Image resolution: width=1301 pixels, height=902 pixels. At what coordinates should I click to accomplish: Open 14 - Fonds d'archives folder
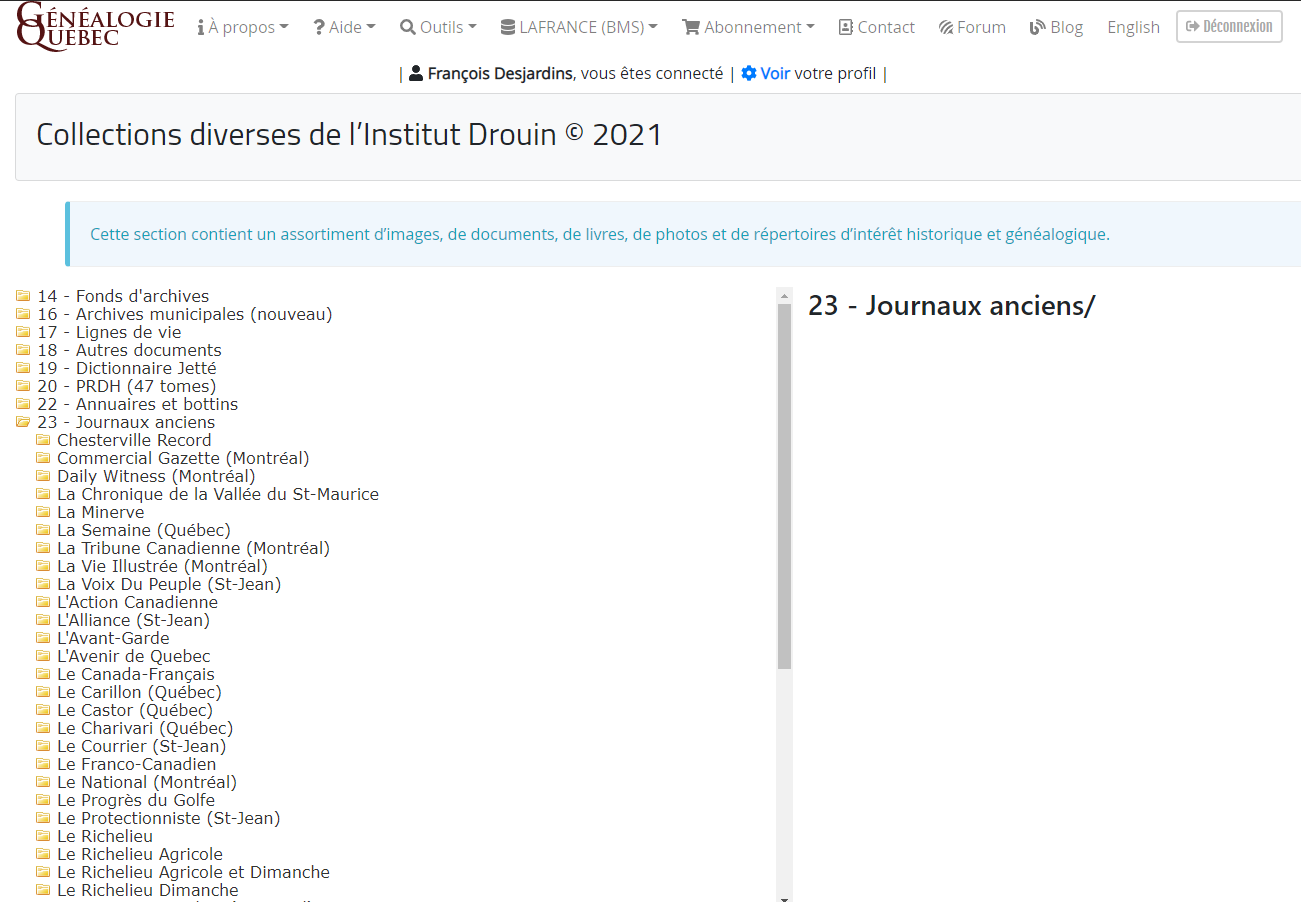[123, 296]
